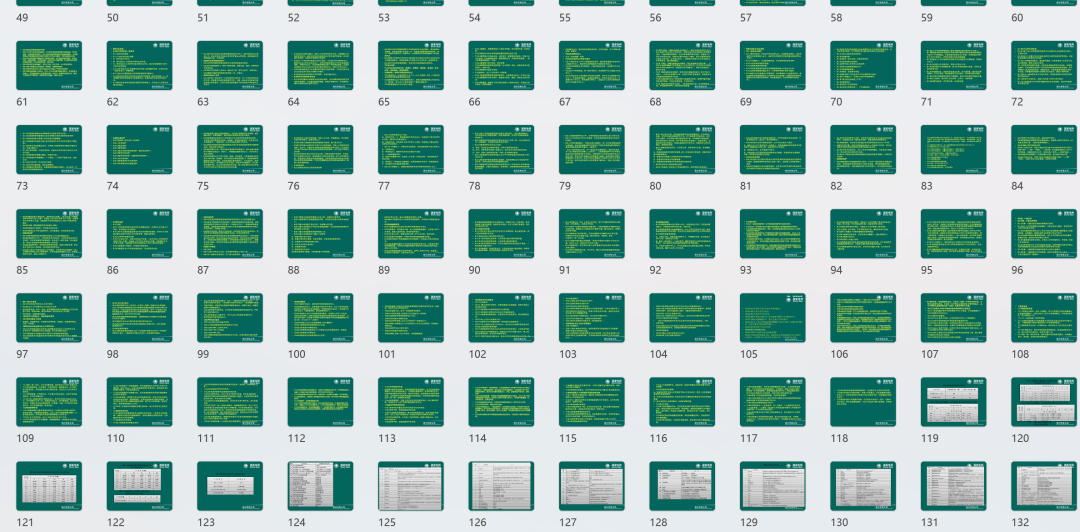The height and width of the screenshot is (532, 1080).
Task: Select table slide 122 thumbnail
Action: (x=139, y=486)
